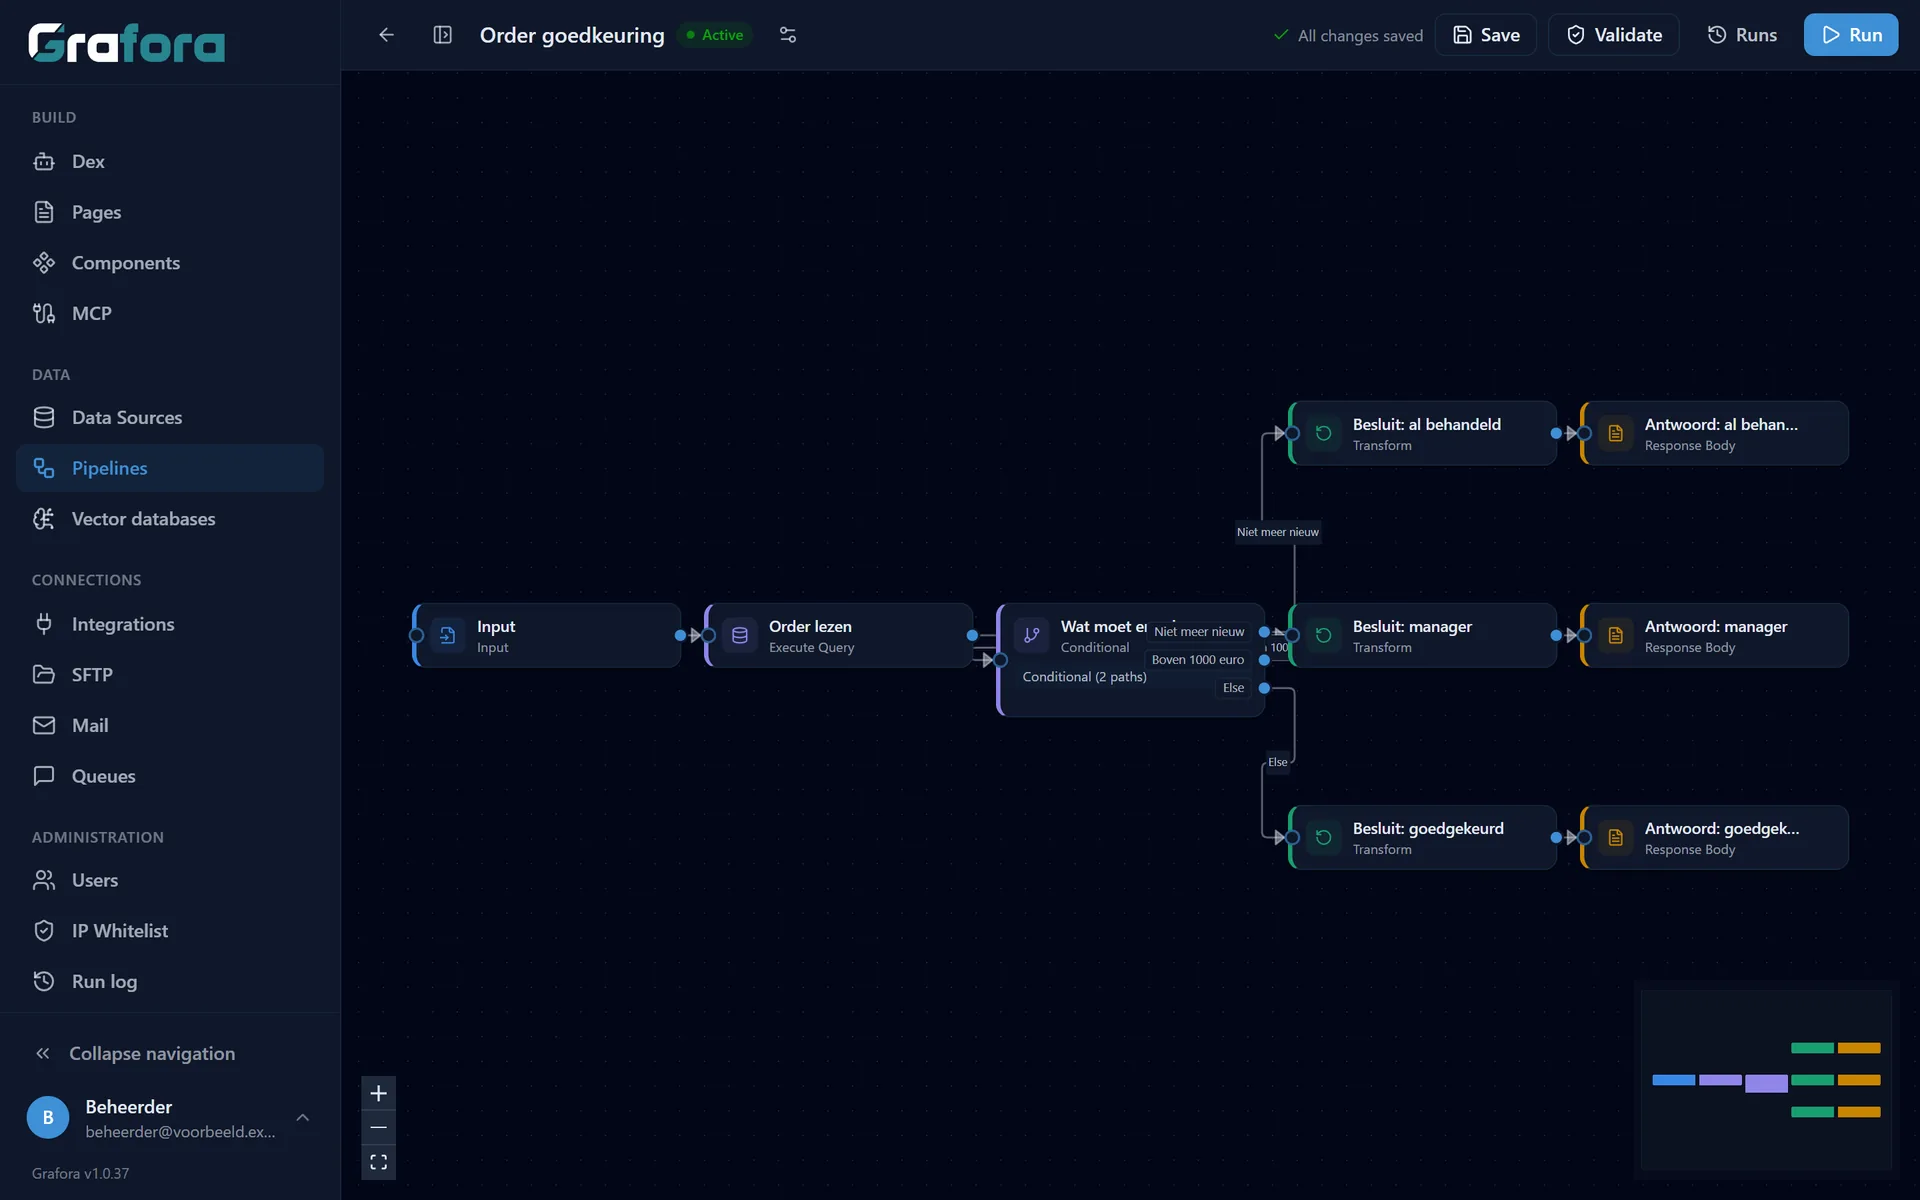Screen dimensions: 1920x1200
Task: Open the Runs history
Action: pyautogui.click(x=1741, y=35)
